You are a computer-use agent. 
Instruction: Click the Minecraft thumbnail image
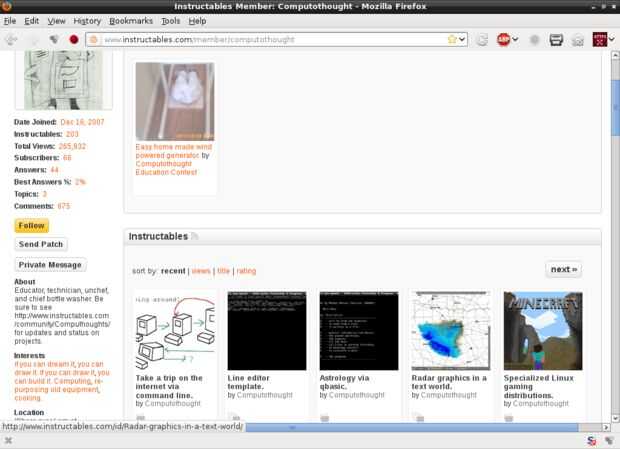(x=543, y=331)
